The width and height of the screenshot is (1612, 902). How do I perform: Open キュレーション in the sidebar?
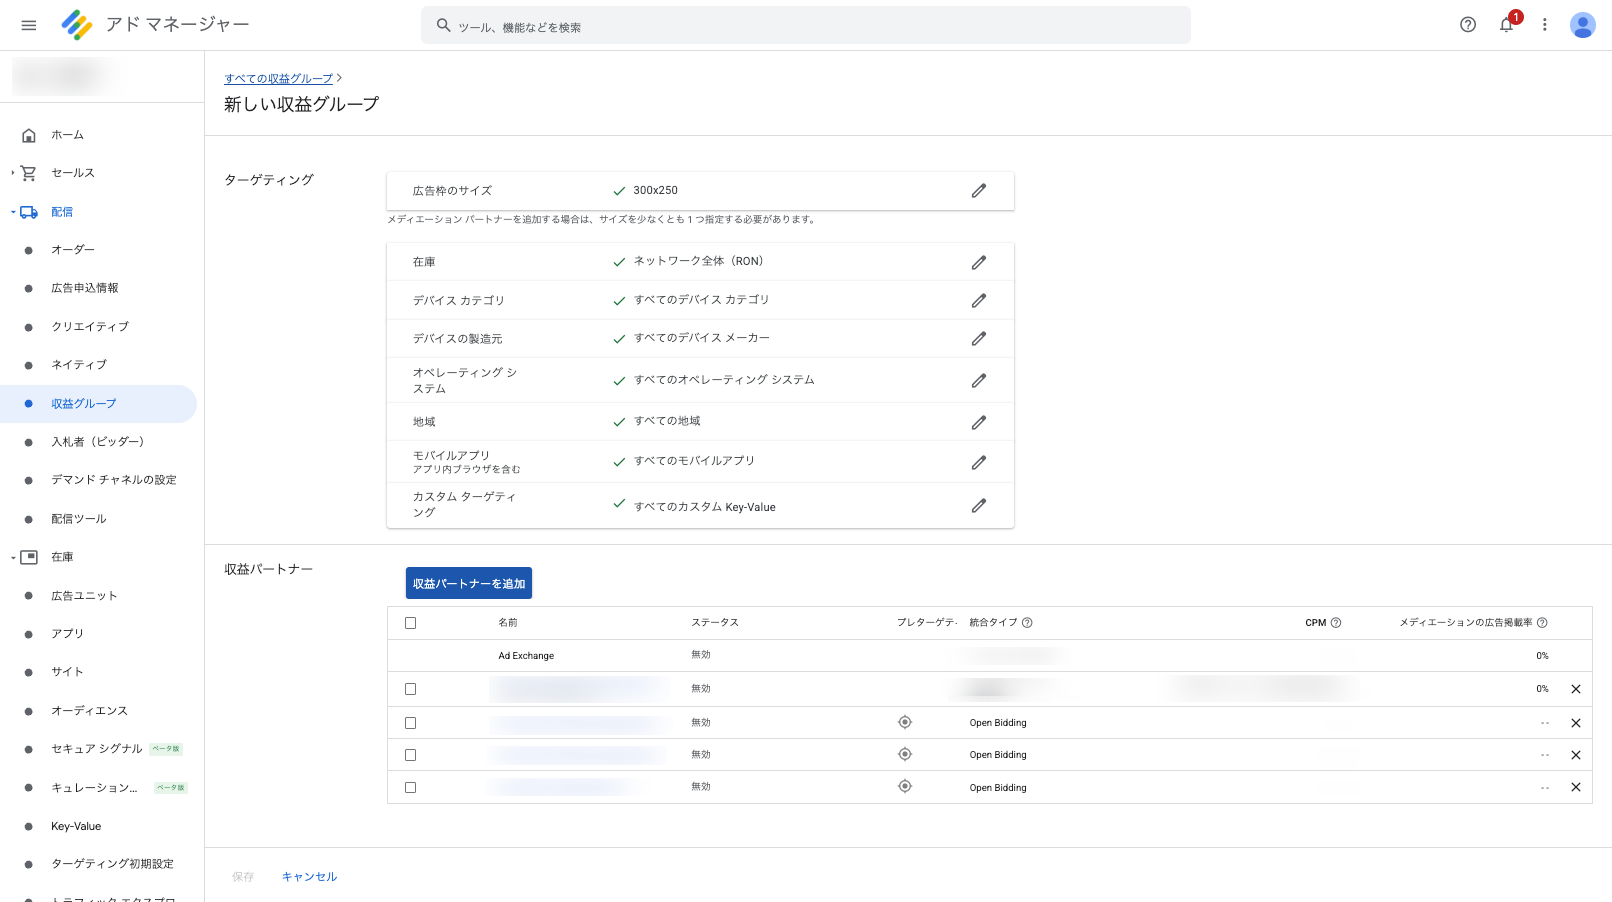[95, 788]
